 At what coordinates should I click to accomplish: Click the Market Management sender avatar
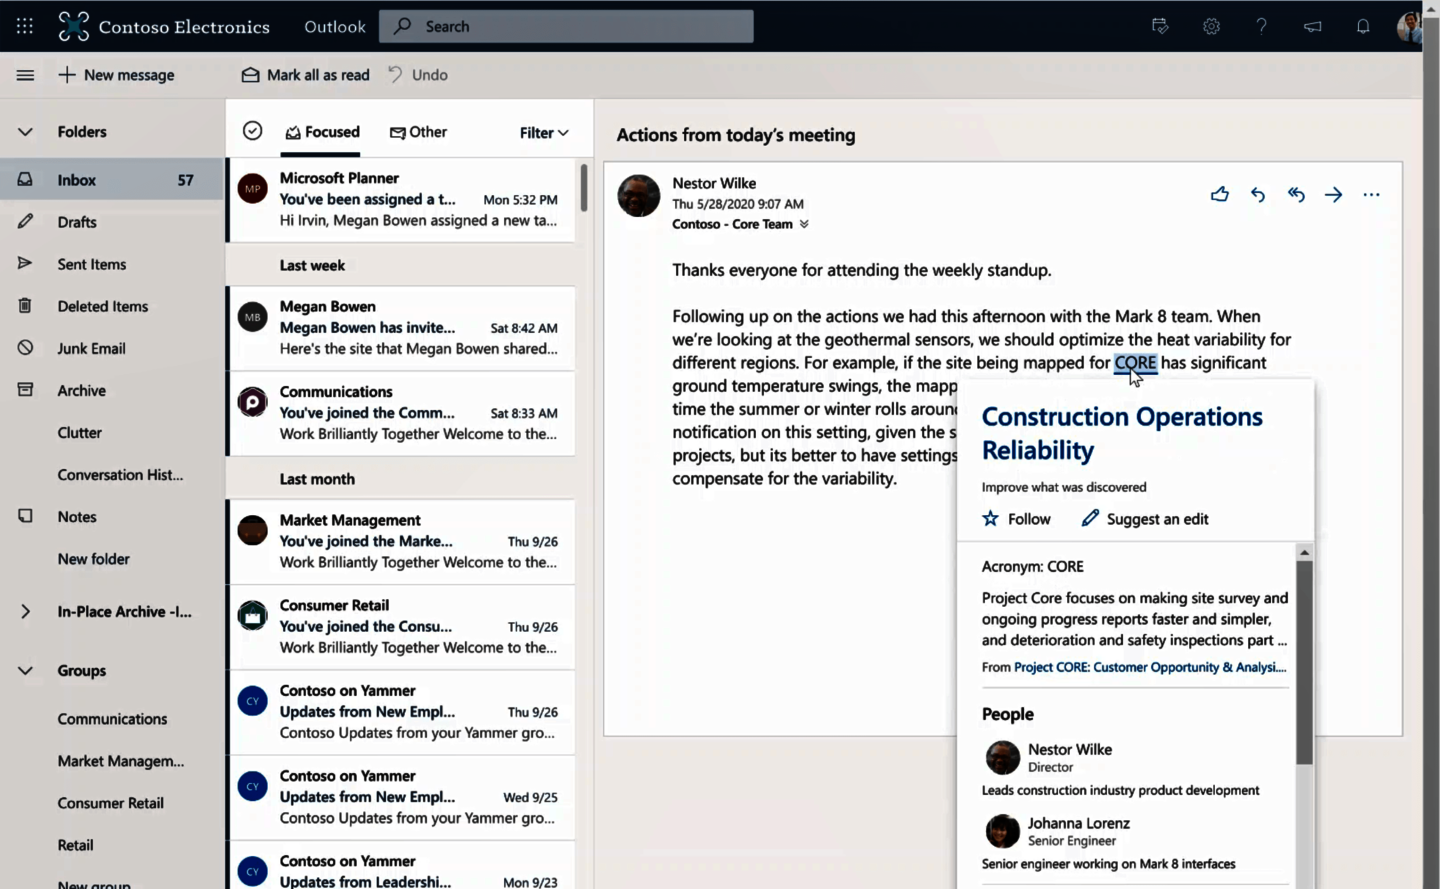253,530
